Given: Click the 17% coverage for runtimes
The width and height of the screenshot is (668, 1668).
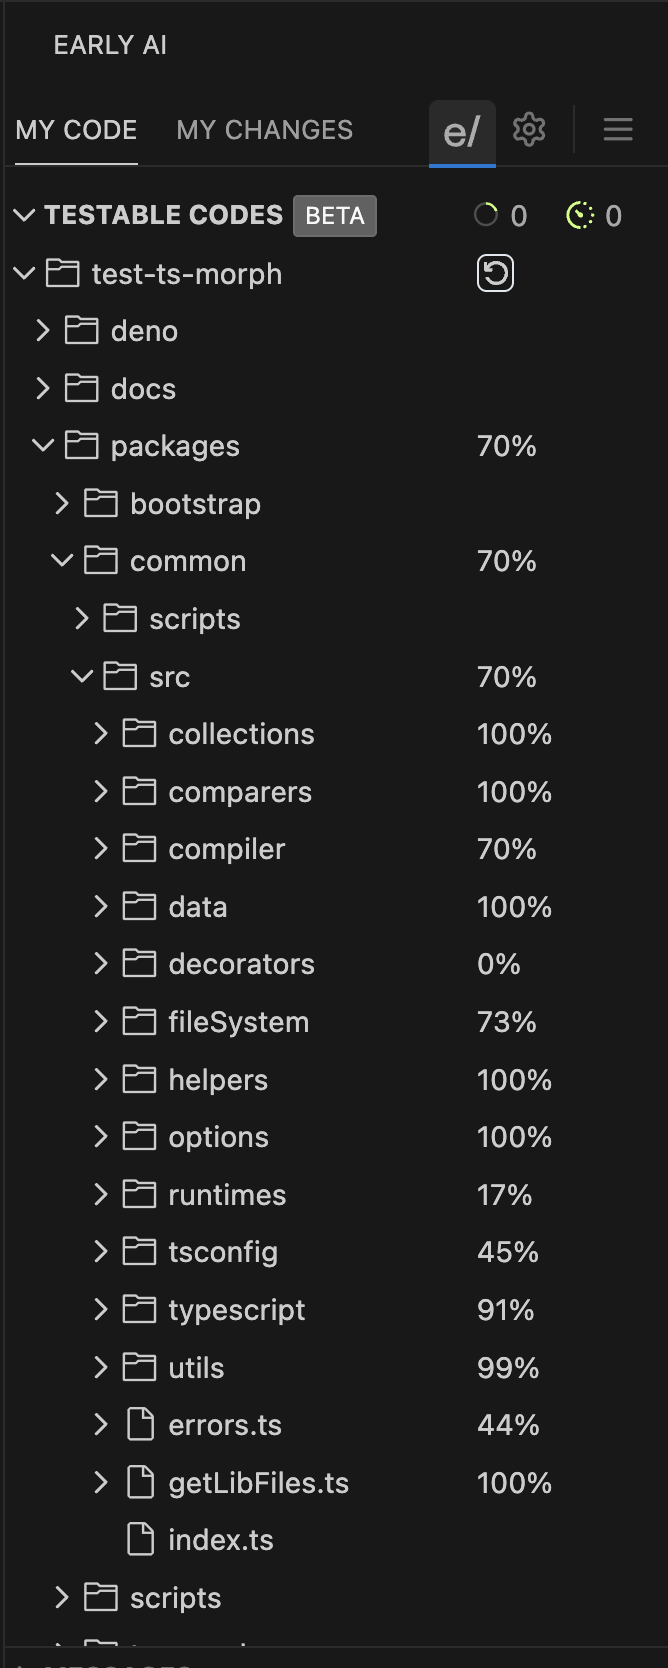Looking at the screenshot, I should 505,1195.
